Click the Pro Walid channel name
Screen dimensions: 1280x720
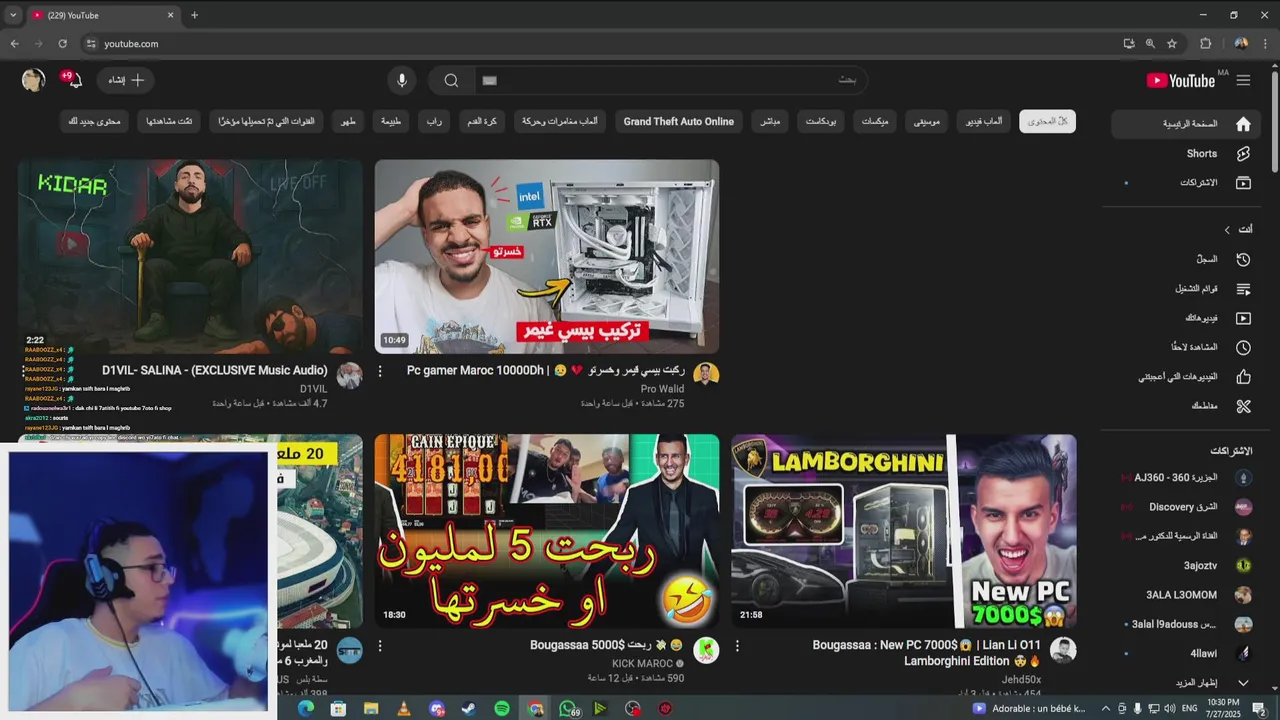click(x=662, y=389)
